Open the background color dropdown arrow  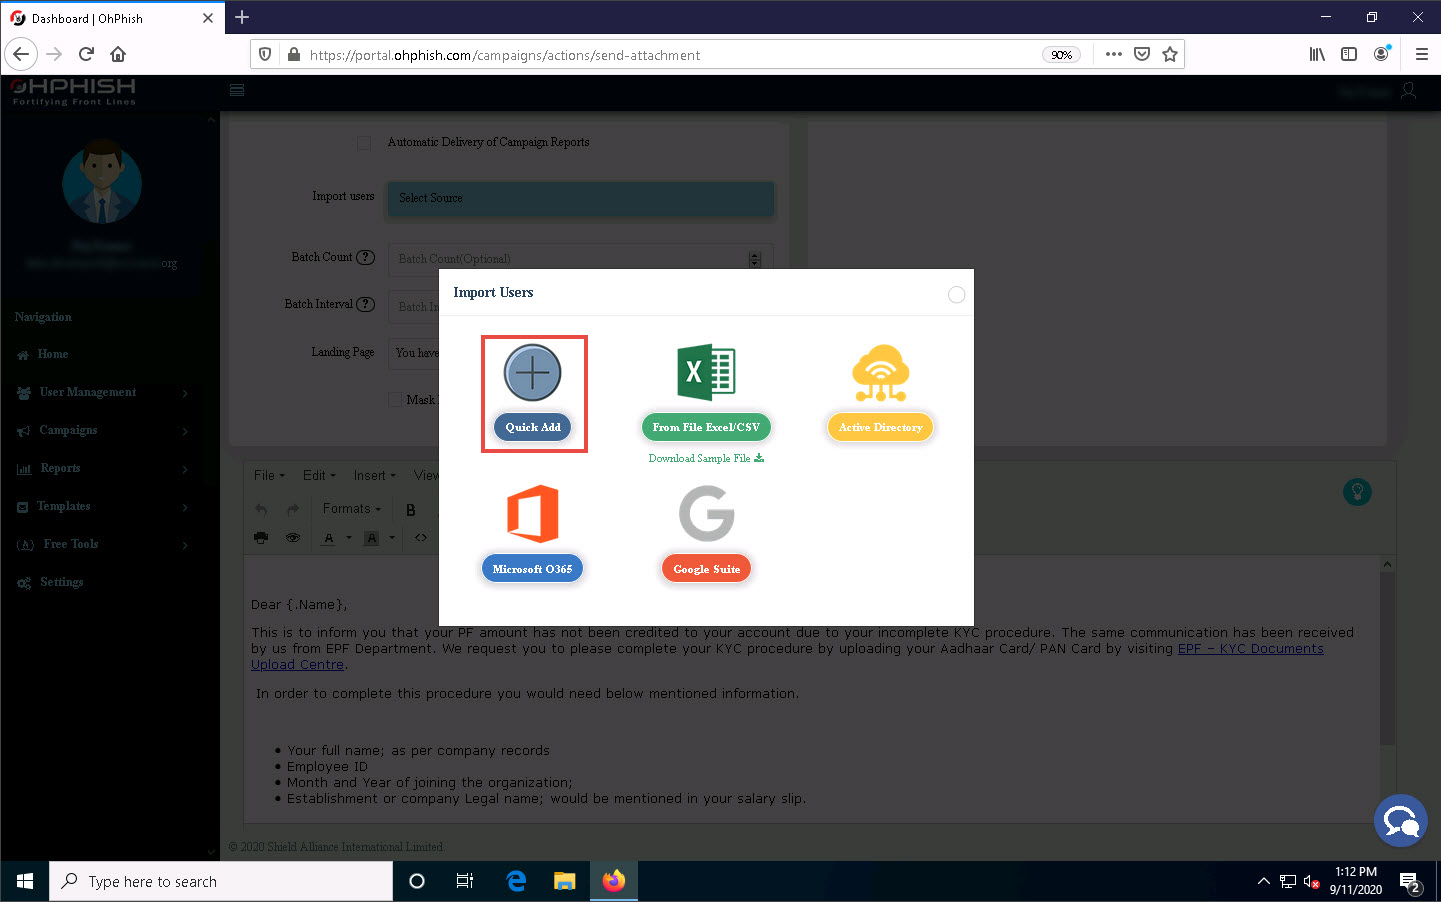coord(392,538)
